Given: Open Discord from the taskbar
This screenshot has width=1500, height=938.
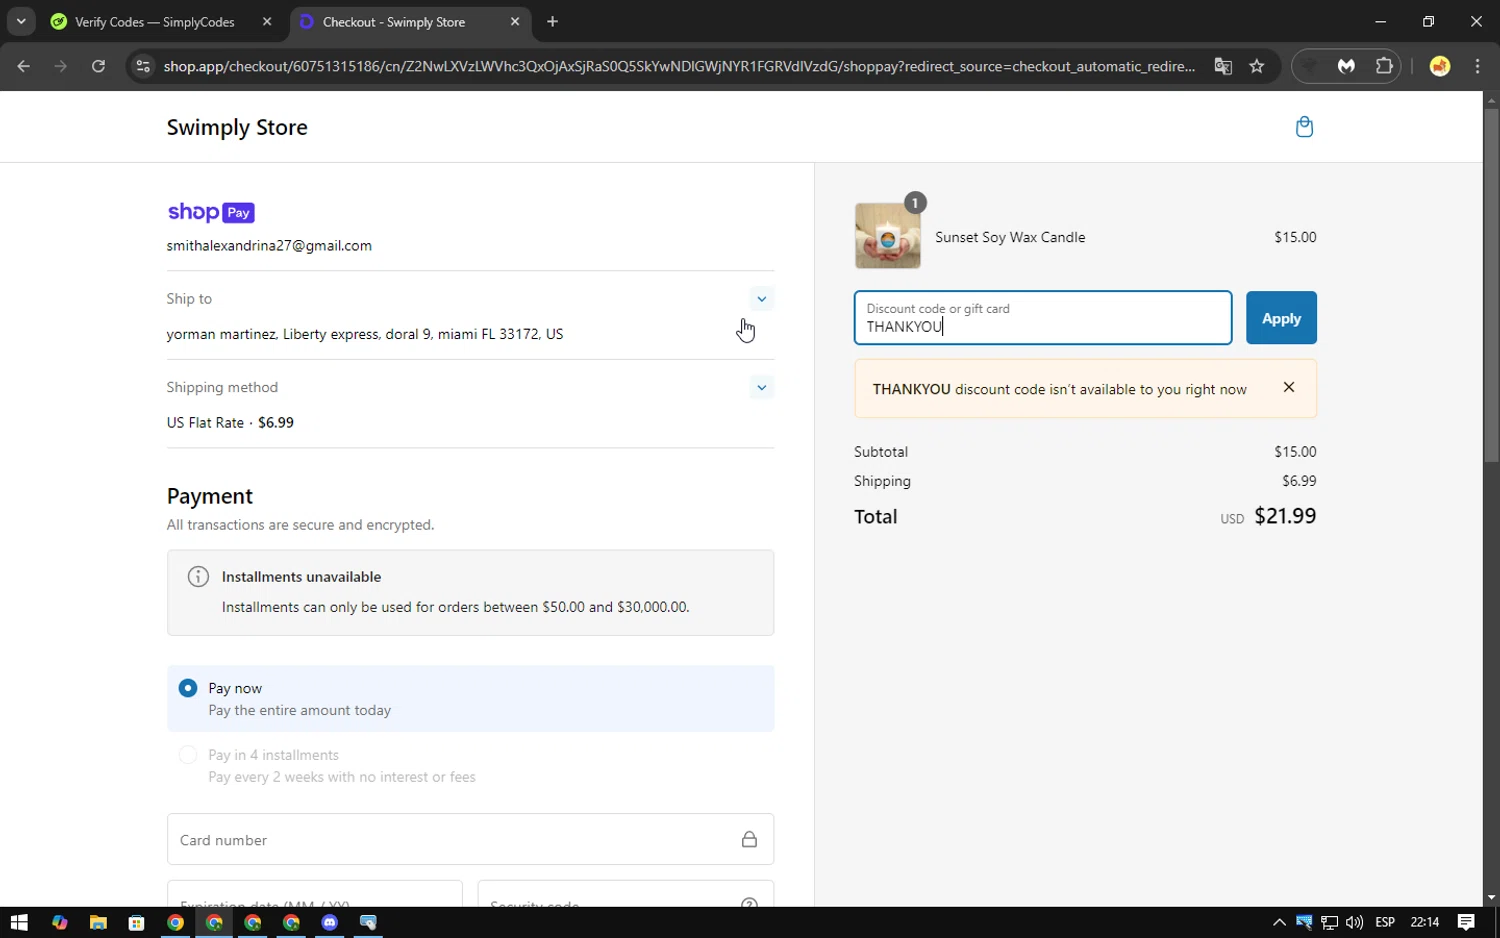Looking at the screenshot, I should (330, 922).
